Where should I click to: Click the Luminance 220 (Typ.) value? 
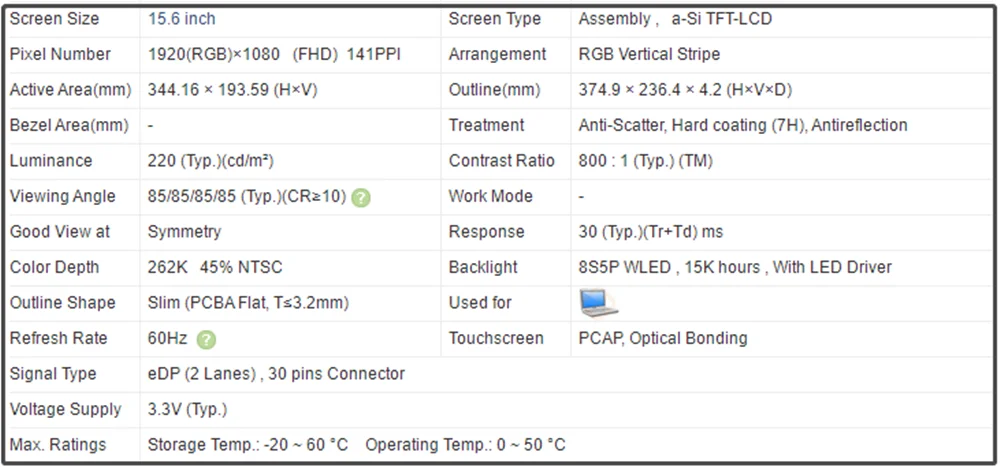(211, 161)
